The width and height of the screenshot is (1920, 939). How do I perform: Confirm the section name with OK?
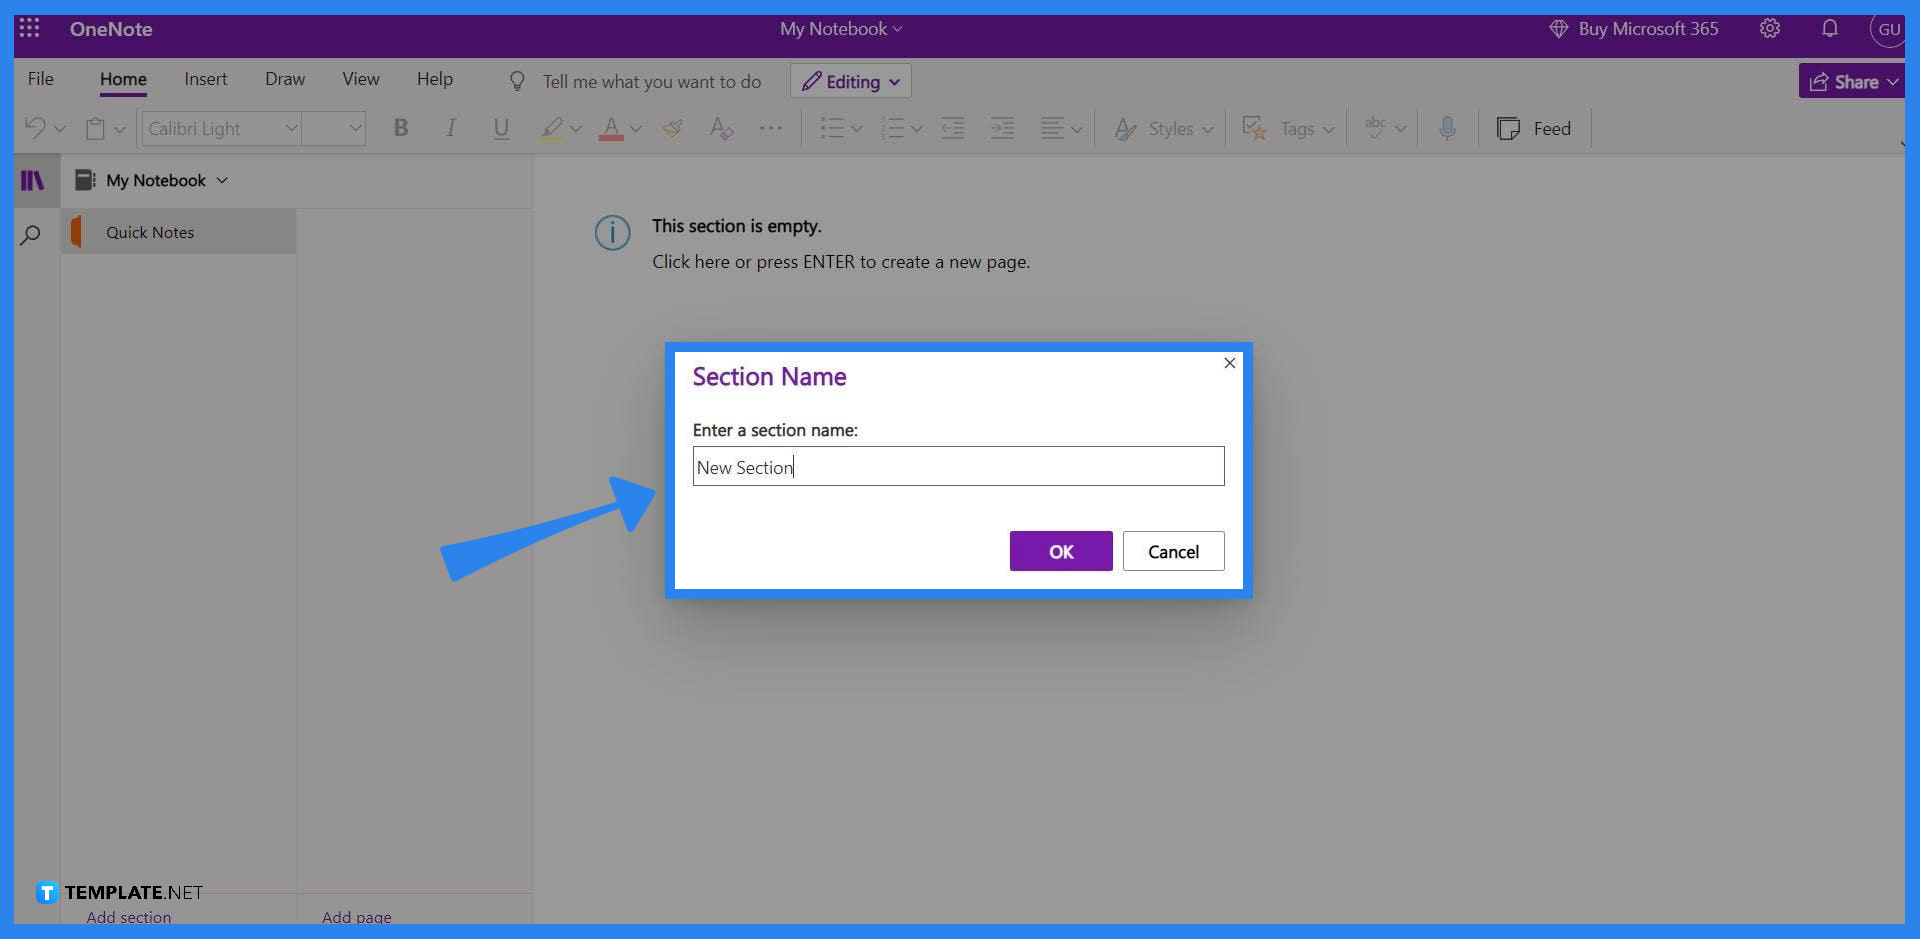(x=1060, y=551)
